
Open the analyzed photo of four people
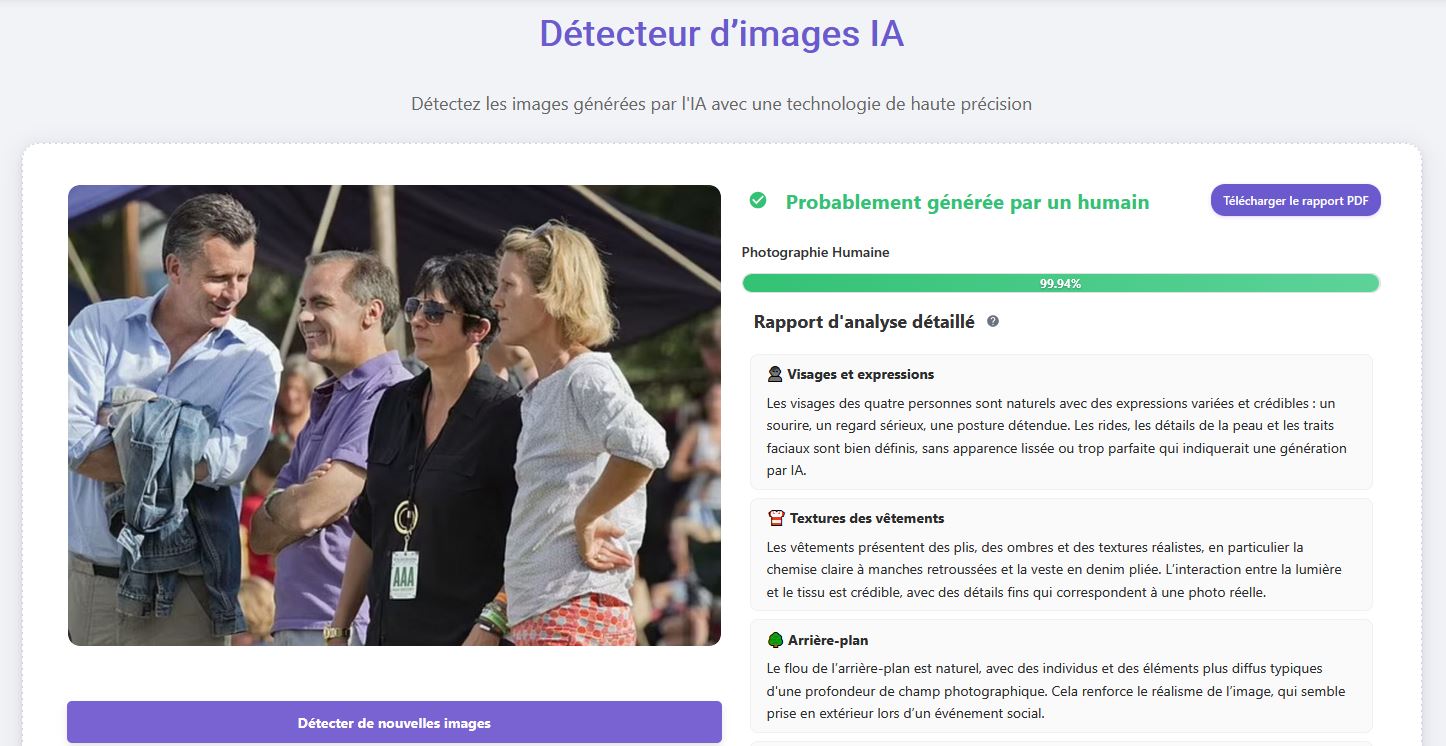point(394,415)
